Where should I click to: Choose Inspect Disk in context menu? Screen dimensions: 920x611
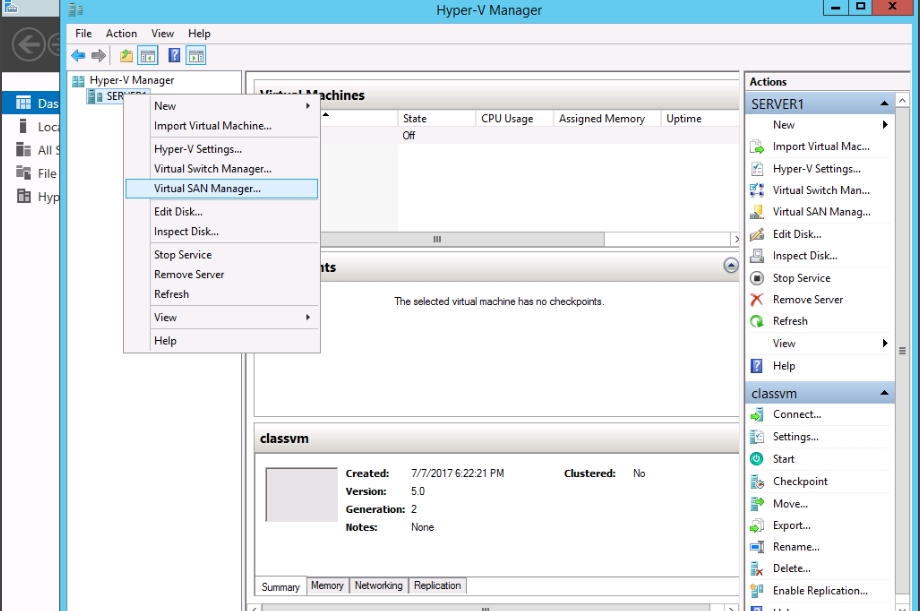click(222, 231)
